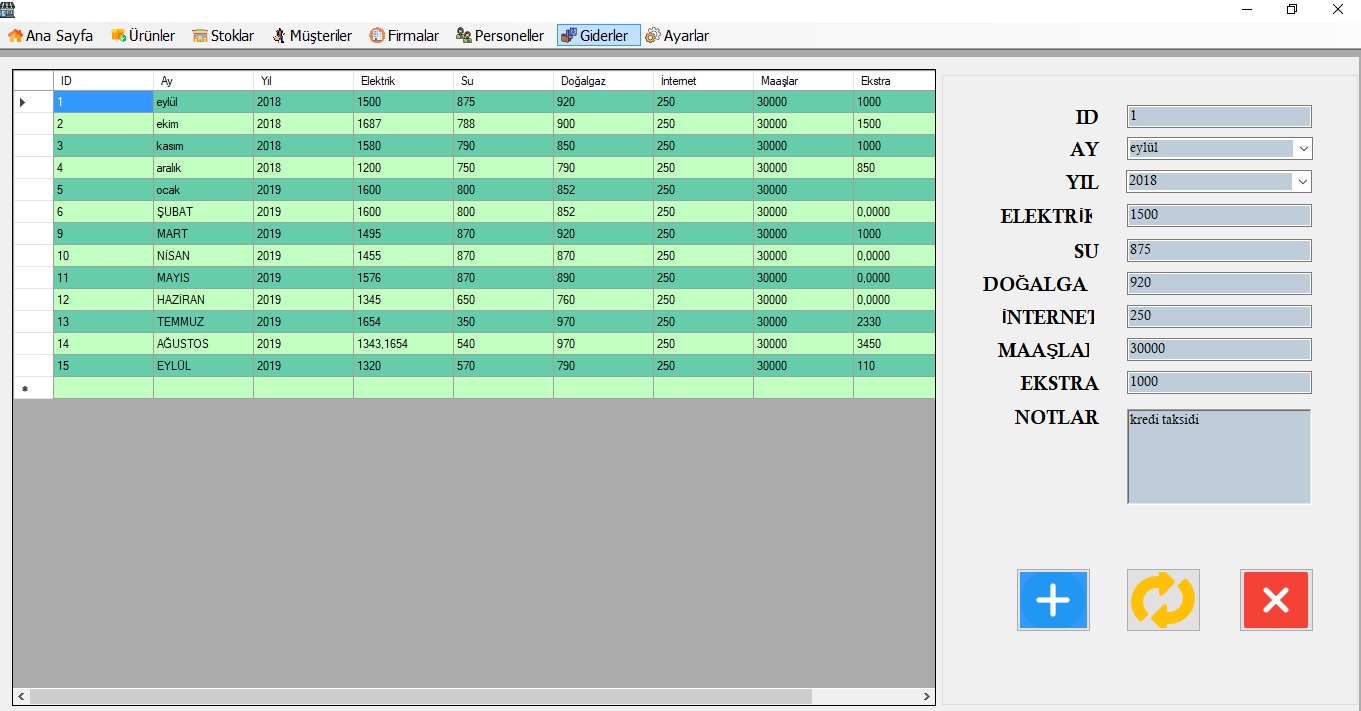
Task: Click the grid's horizontal scrollbar thumb
Action: 421,696
